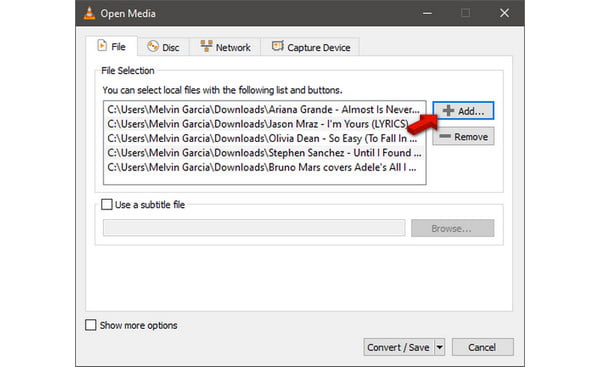Open the Disc tab
Viewport: 600px width, 367px height.
pyautogui.click(x=163, y=47)
